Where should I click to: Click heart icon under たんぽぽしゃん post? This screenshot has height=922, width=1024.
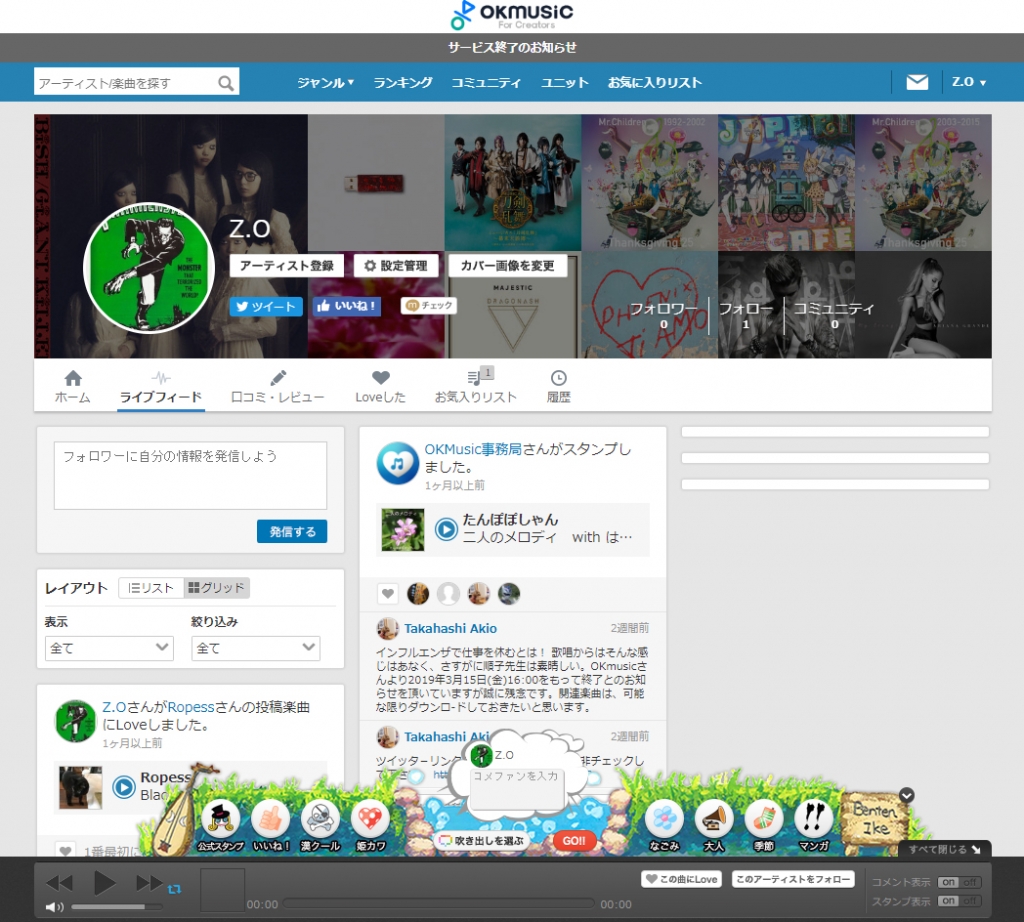[x=388, y=594]
